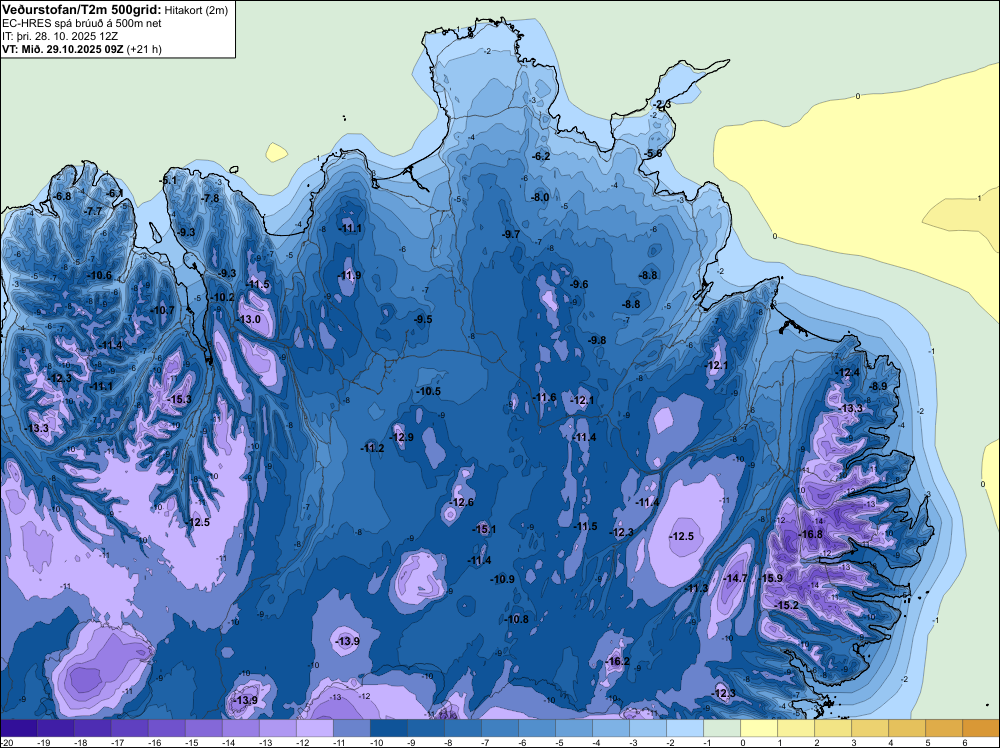
Task: Click the -10.8 temperature value
Action: click(517, 619)
